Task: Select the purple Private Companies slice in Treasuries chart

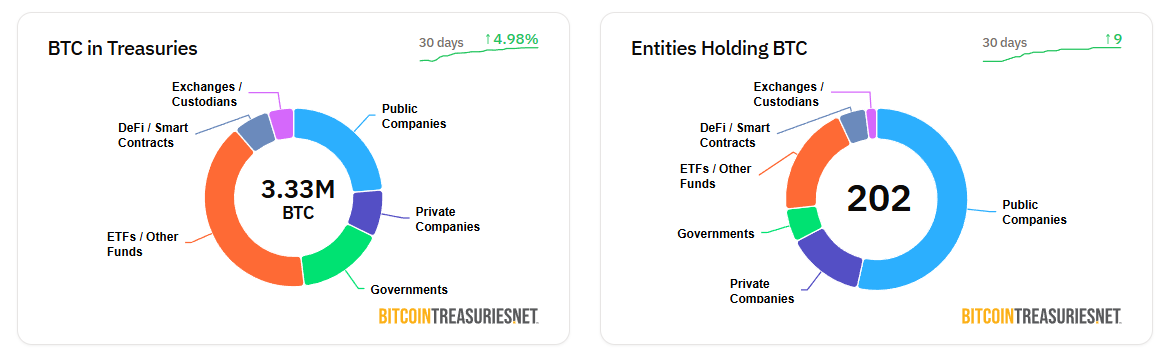Action: pyautogui.click(x=366, y=212)
